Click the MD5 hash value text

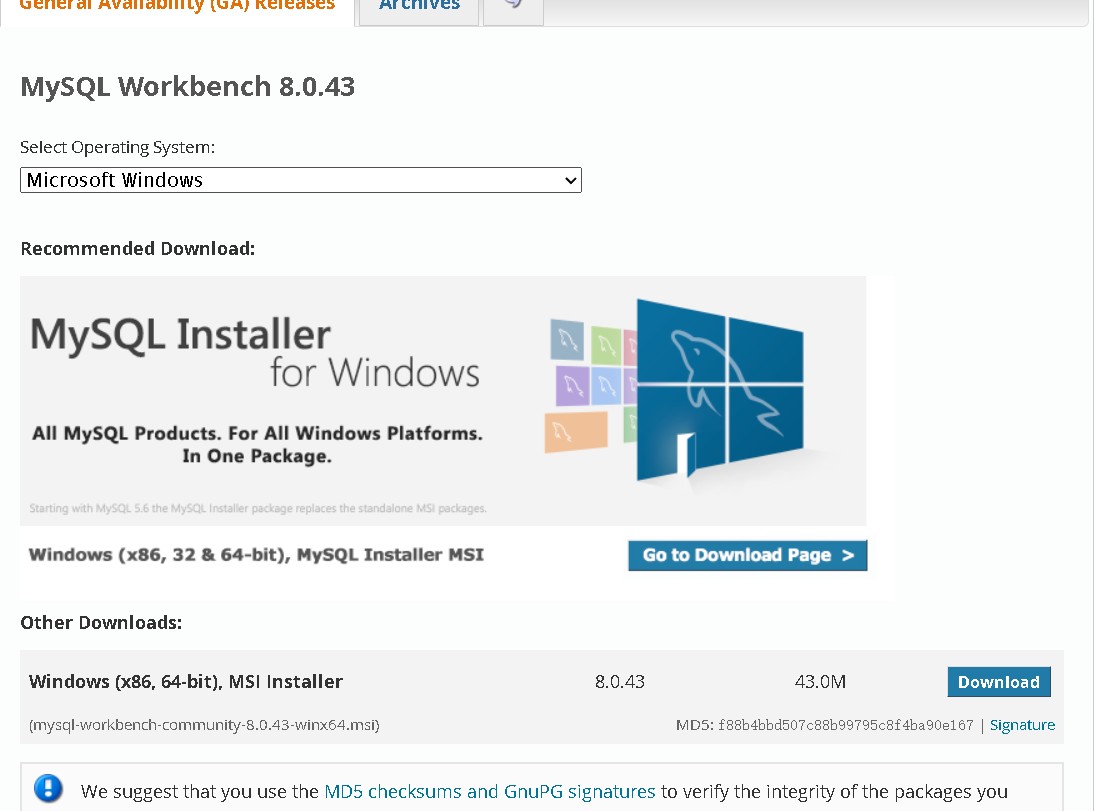(x=845, y=725)
